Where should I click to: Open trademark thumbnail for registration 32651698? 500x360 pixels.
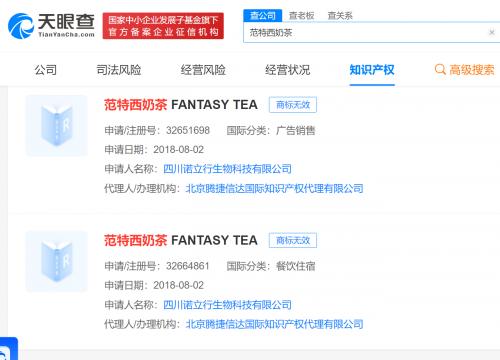(x=57, y=125)
